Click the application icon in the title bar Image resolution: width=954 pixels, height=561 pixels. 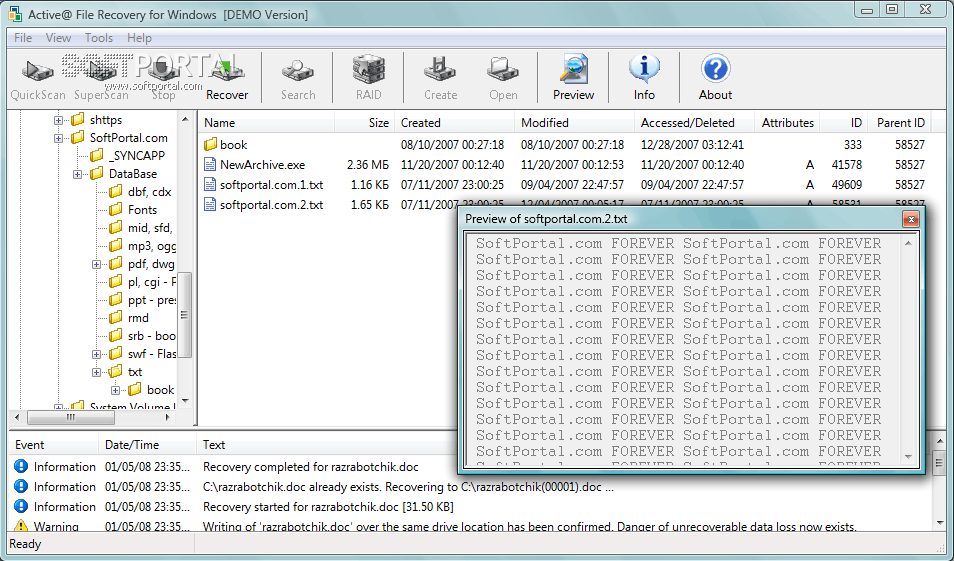point(15,13)
